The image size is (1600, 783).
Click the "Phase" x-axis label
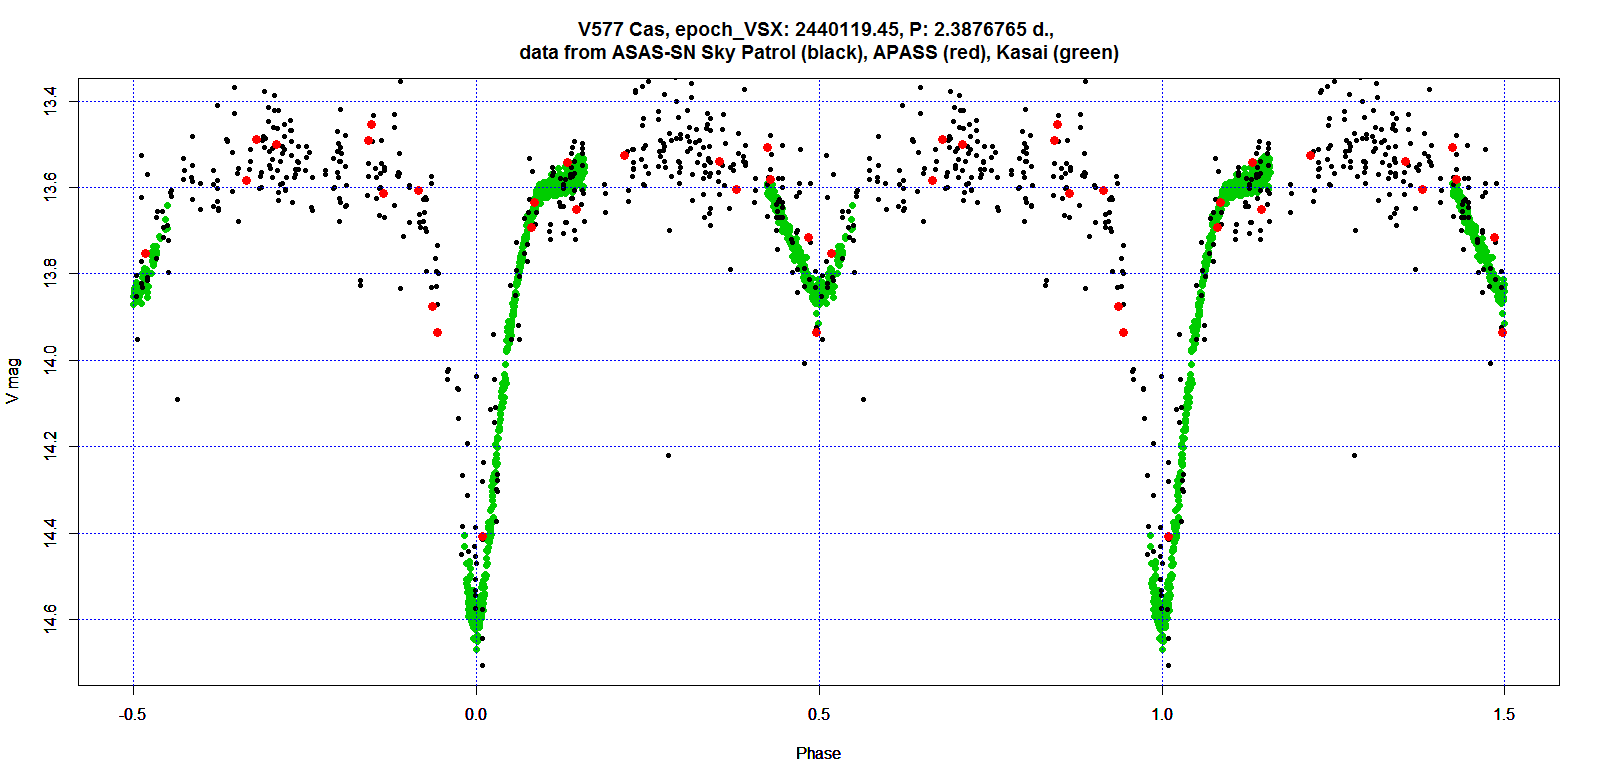818,753
